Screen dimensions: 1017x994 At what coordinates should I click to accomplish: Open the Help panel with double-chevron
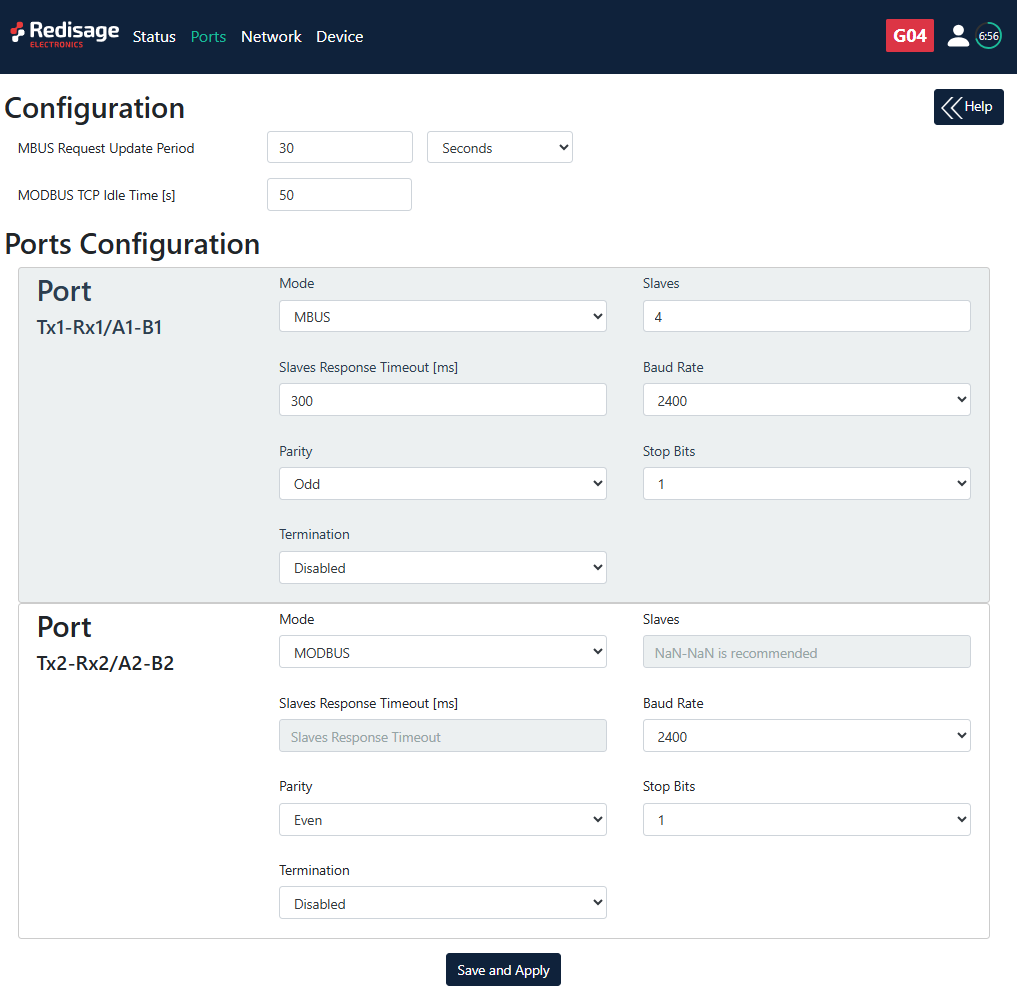pyautogui.click(x=968, y=107)
